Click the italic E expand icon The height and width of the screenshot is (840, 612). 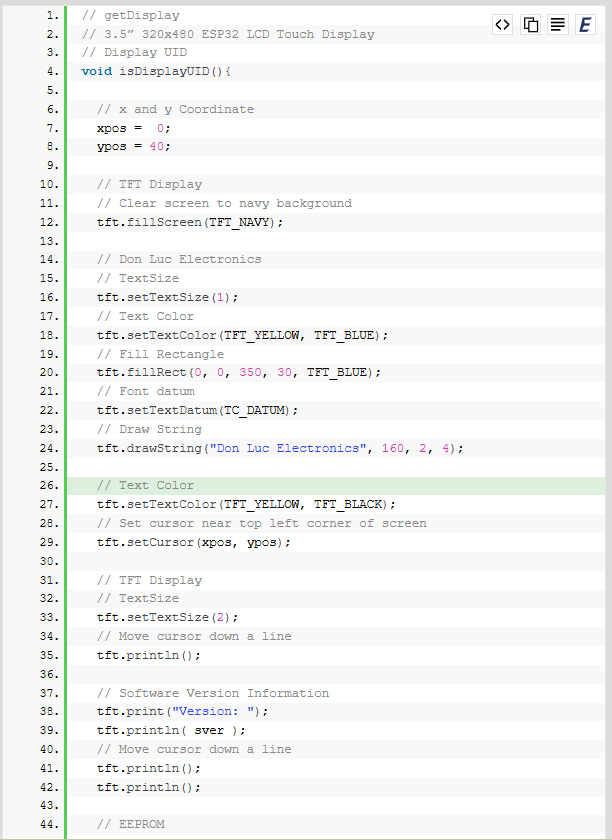pyautogui.click(x=586, y=25)
